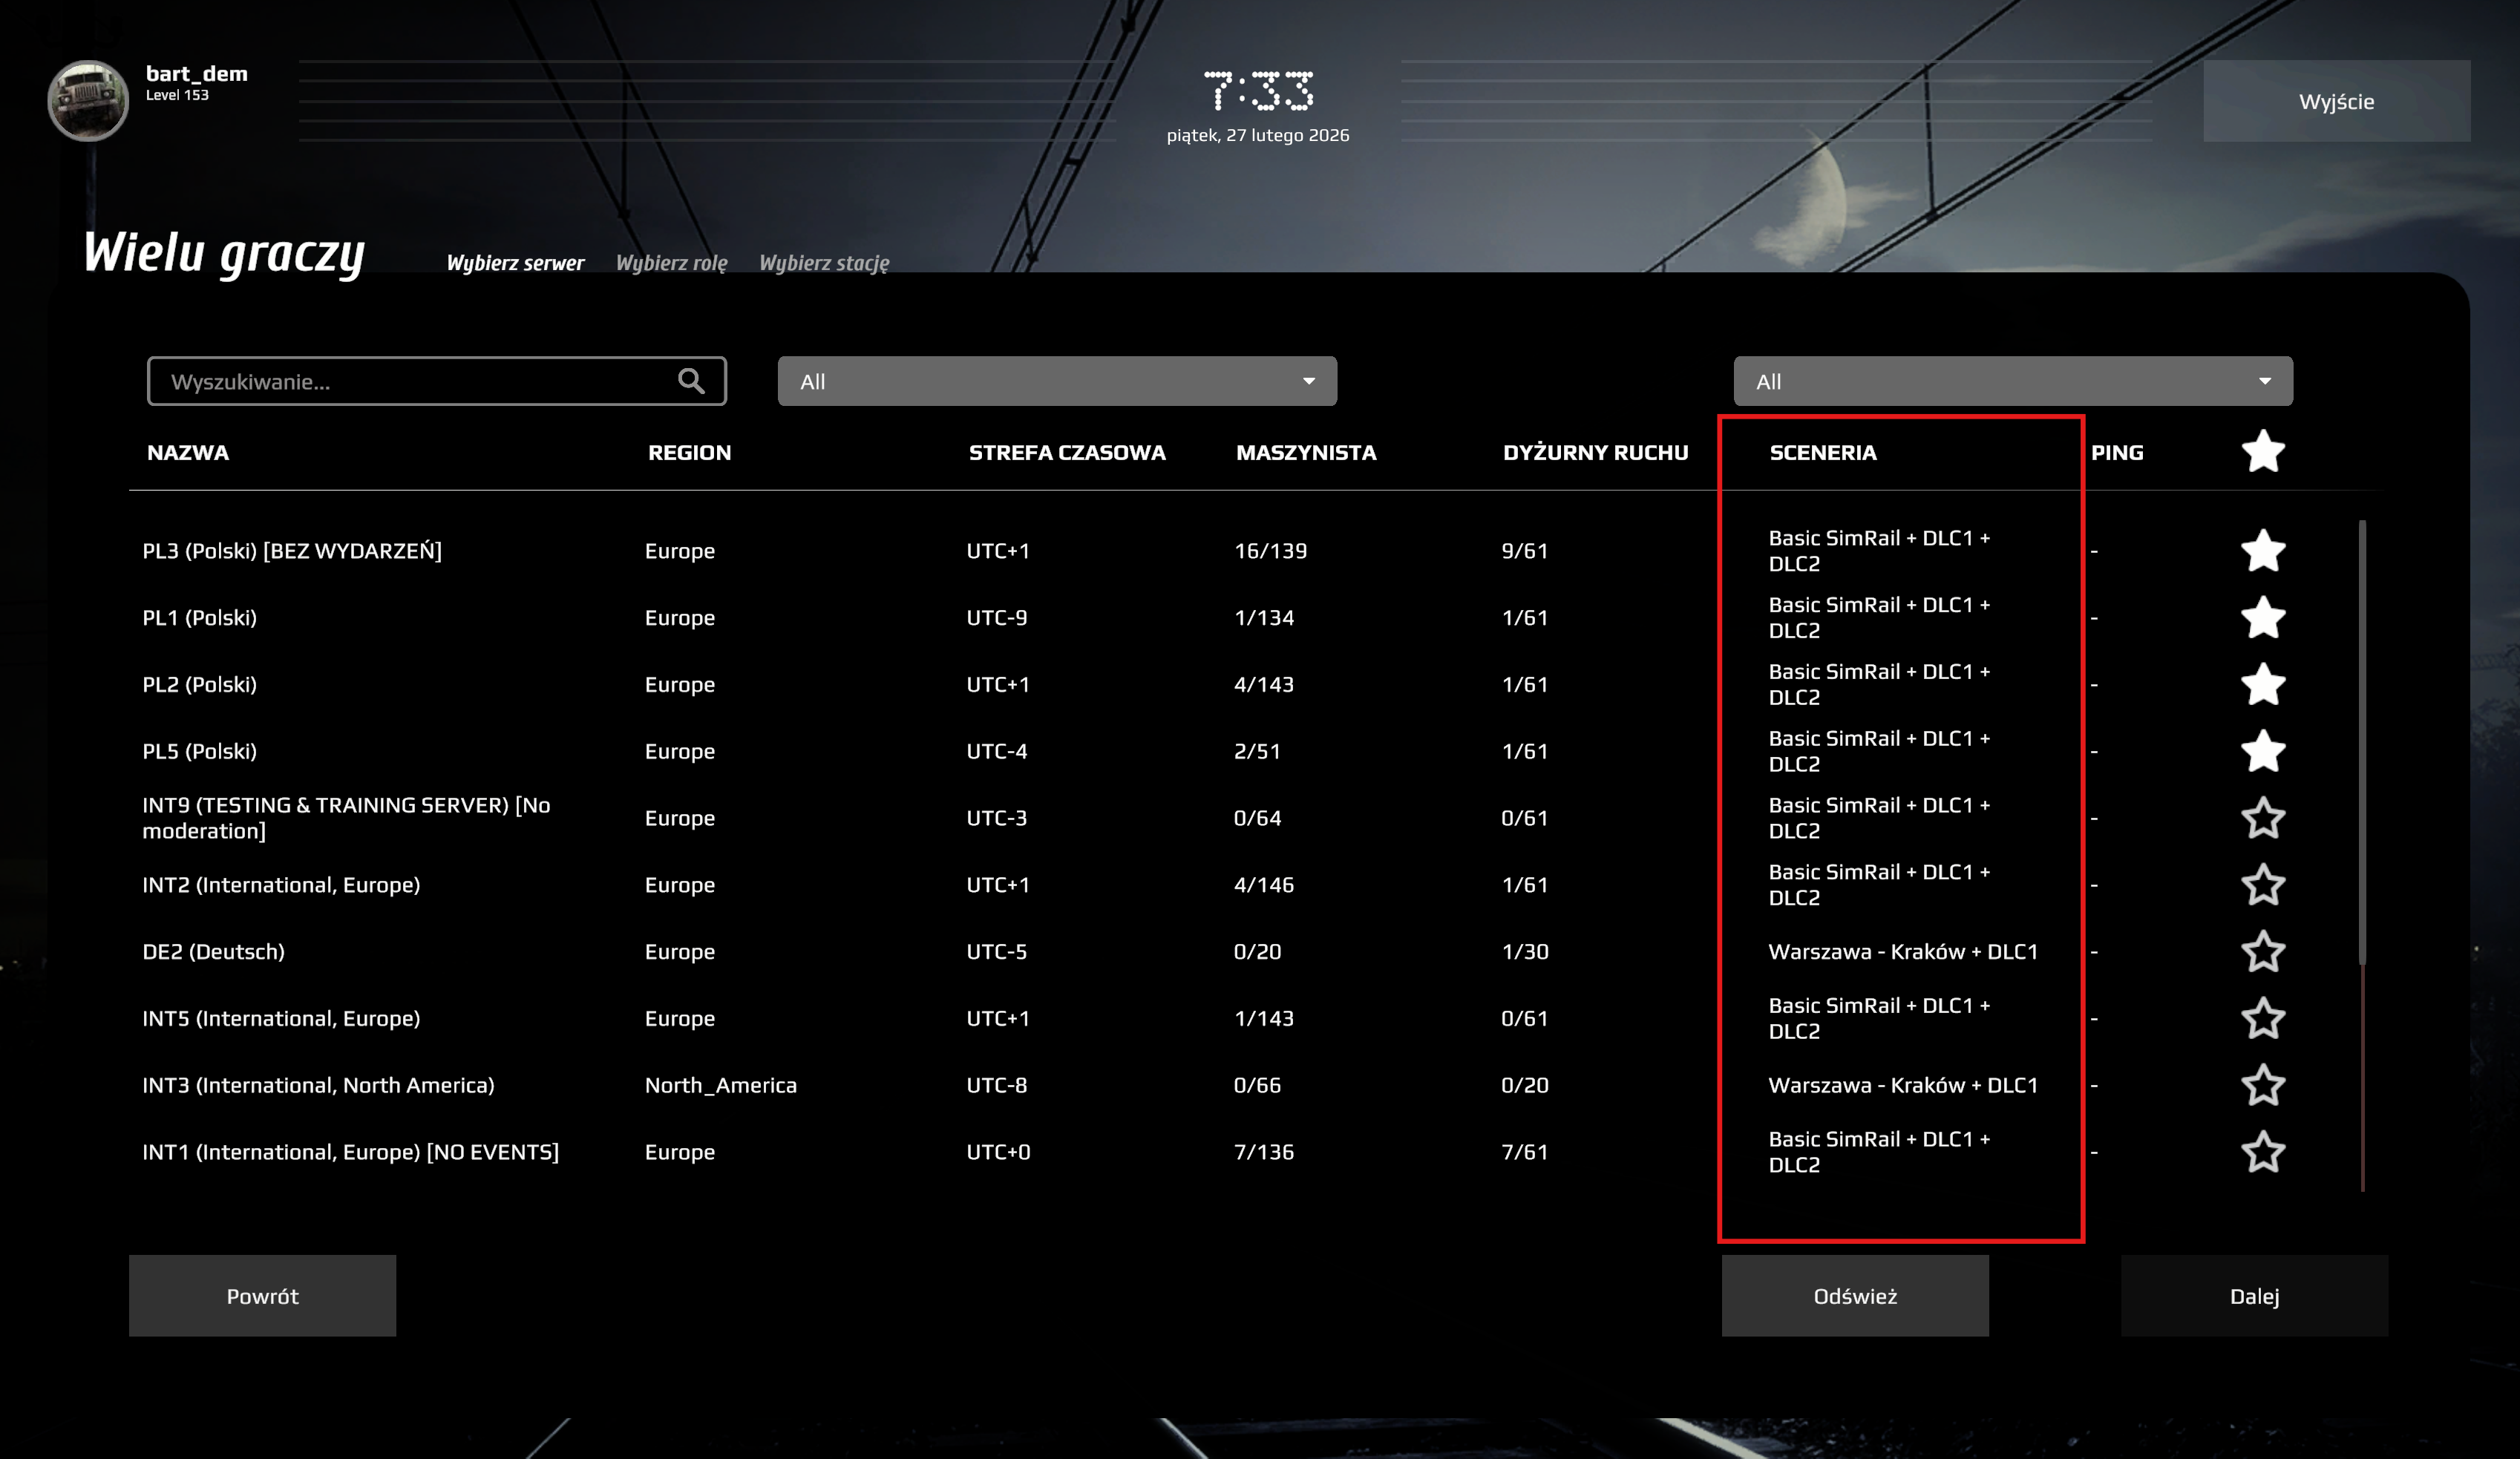The height and width of the screenshot is (1459, 2520).
Task: Star INT5 (International, Europe) server
Action: (x=2262, y=1018)
